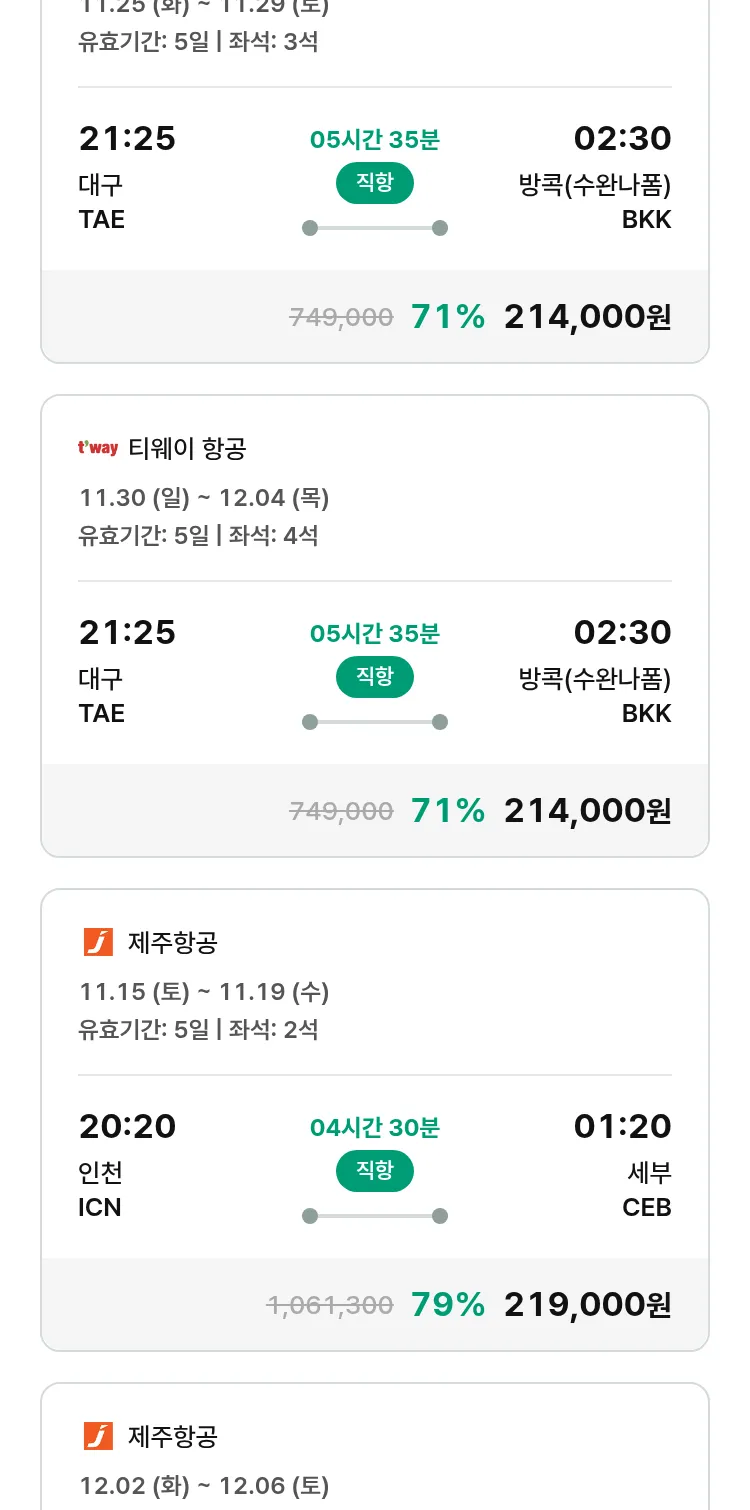Tap the 직항 badge on the 3석 Daegu flight
Screen dimensions: 750x1510
[x=374, y=183]
